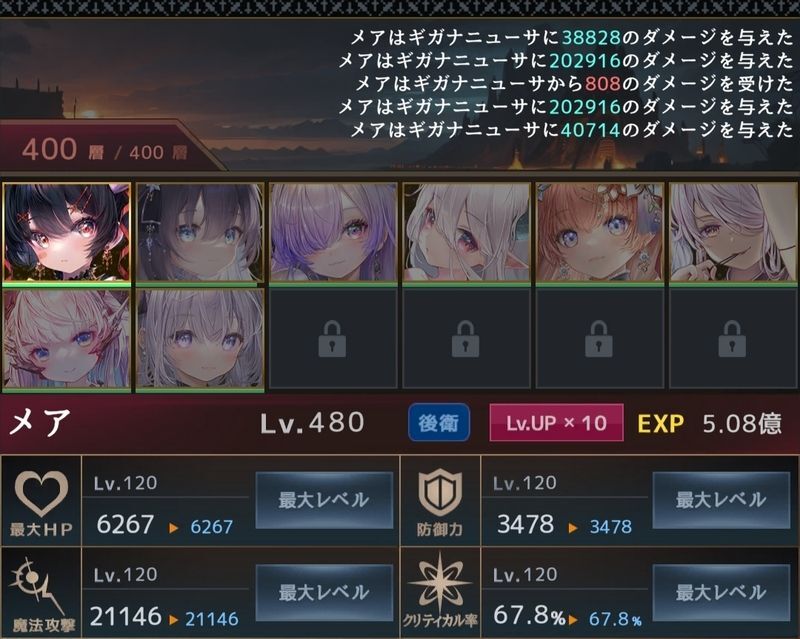
Task: Click 最大レベル button for 魔法攻撃
Action: click(x=324, y=593)
